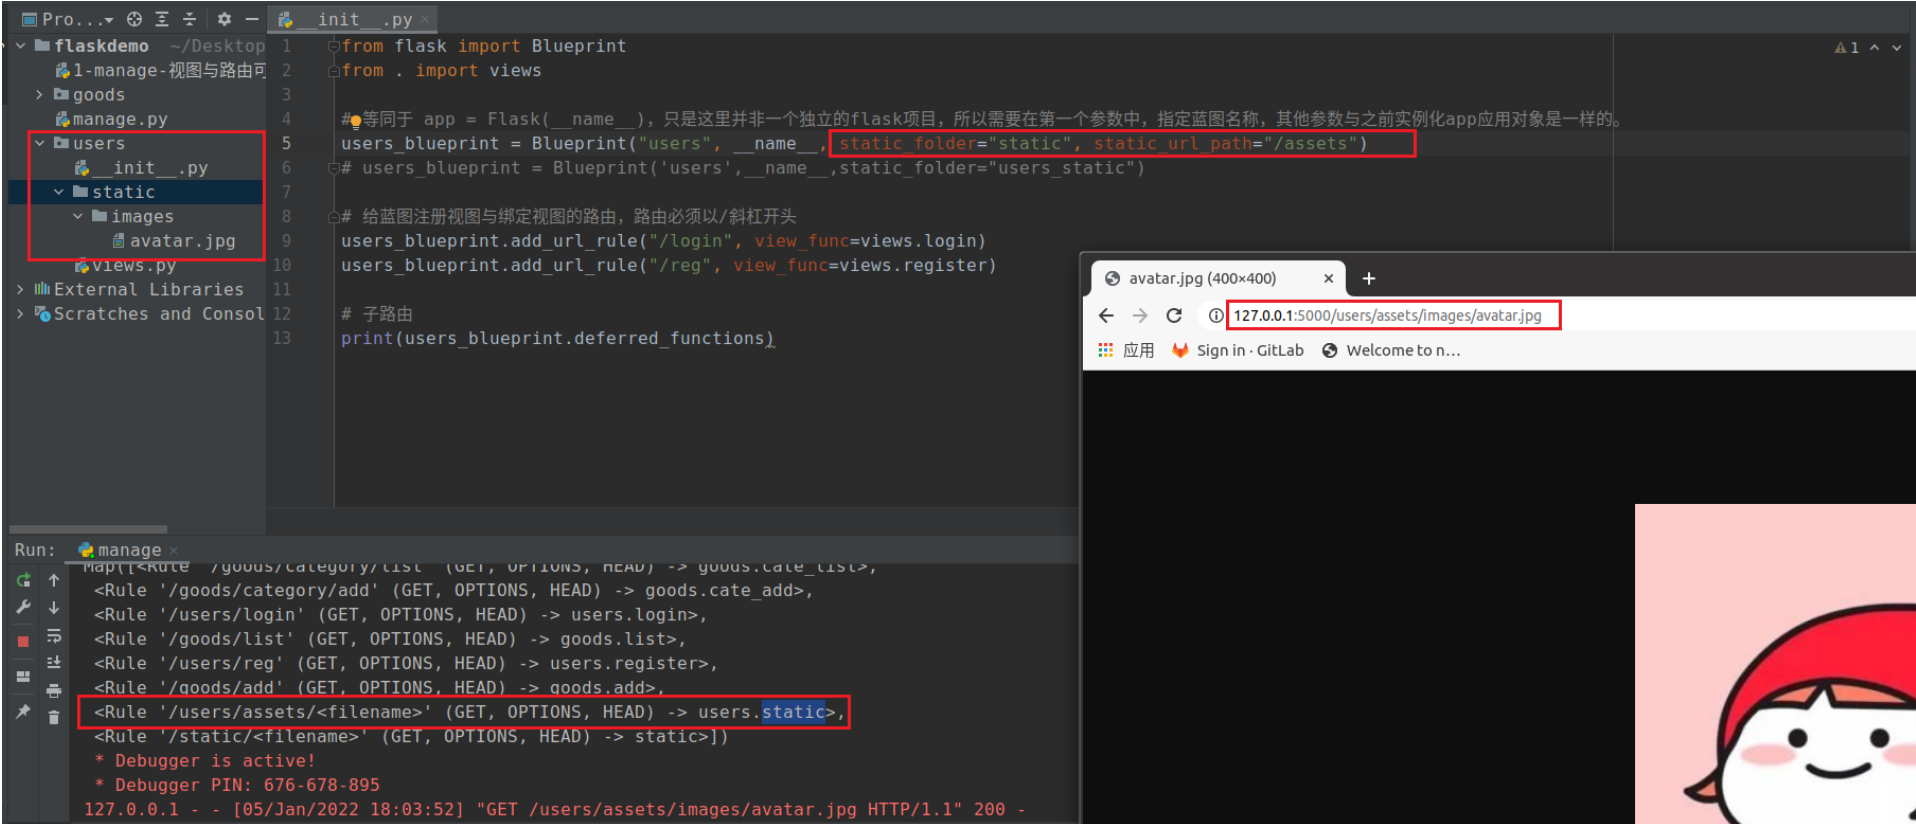The image size is (1916, 824).
Task: Go to previous highlighted problem arrow
Action: [1875, 47]
